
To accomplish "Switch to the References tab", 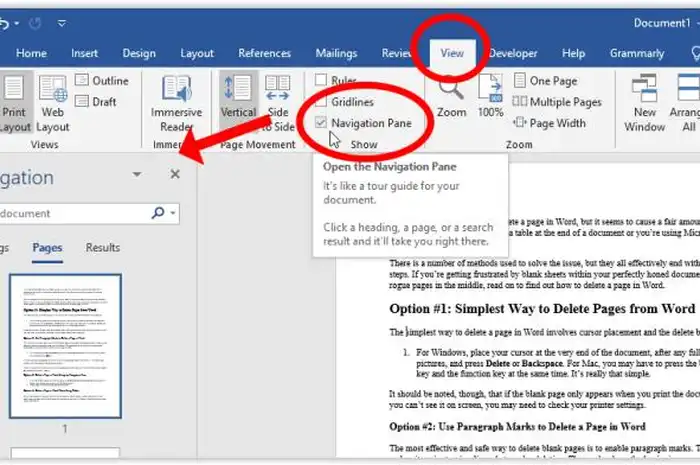I will (x=264, y=53).
